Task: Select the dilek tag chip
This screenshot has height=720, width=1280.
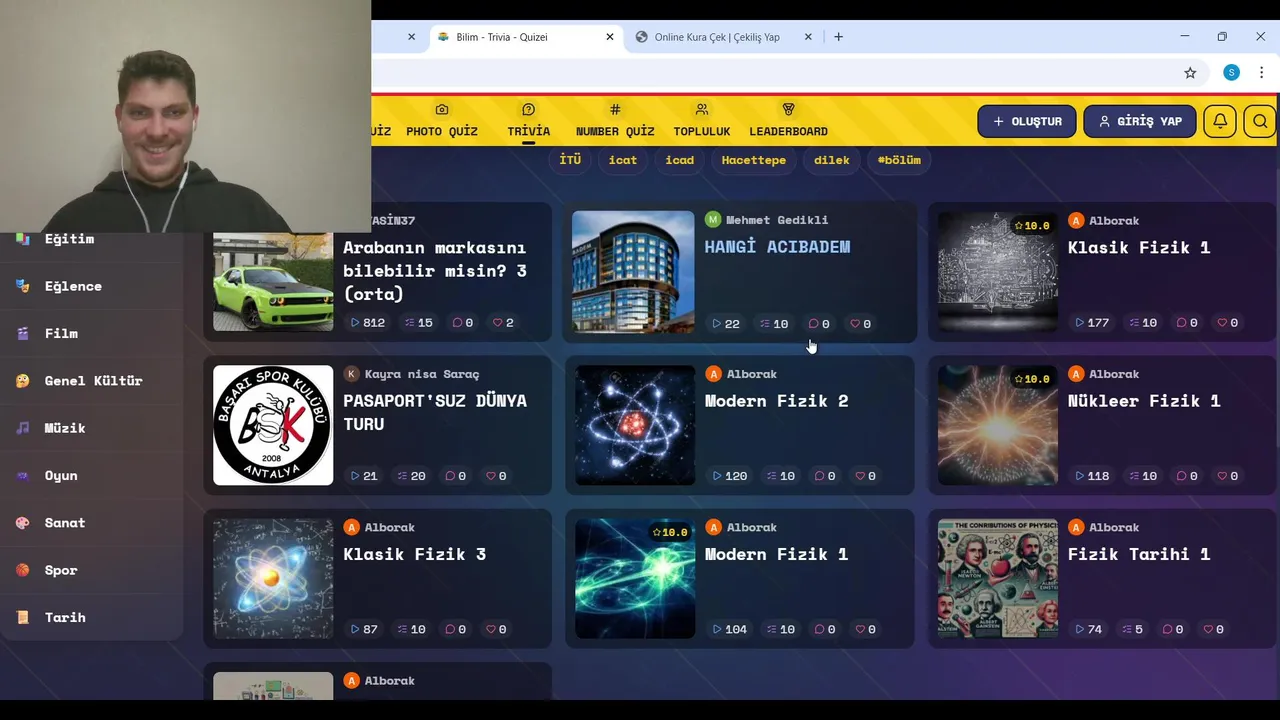Action: coord(832,160)
